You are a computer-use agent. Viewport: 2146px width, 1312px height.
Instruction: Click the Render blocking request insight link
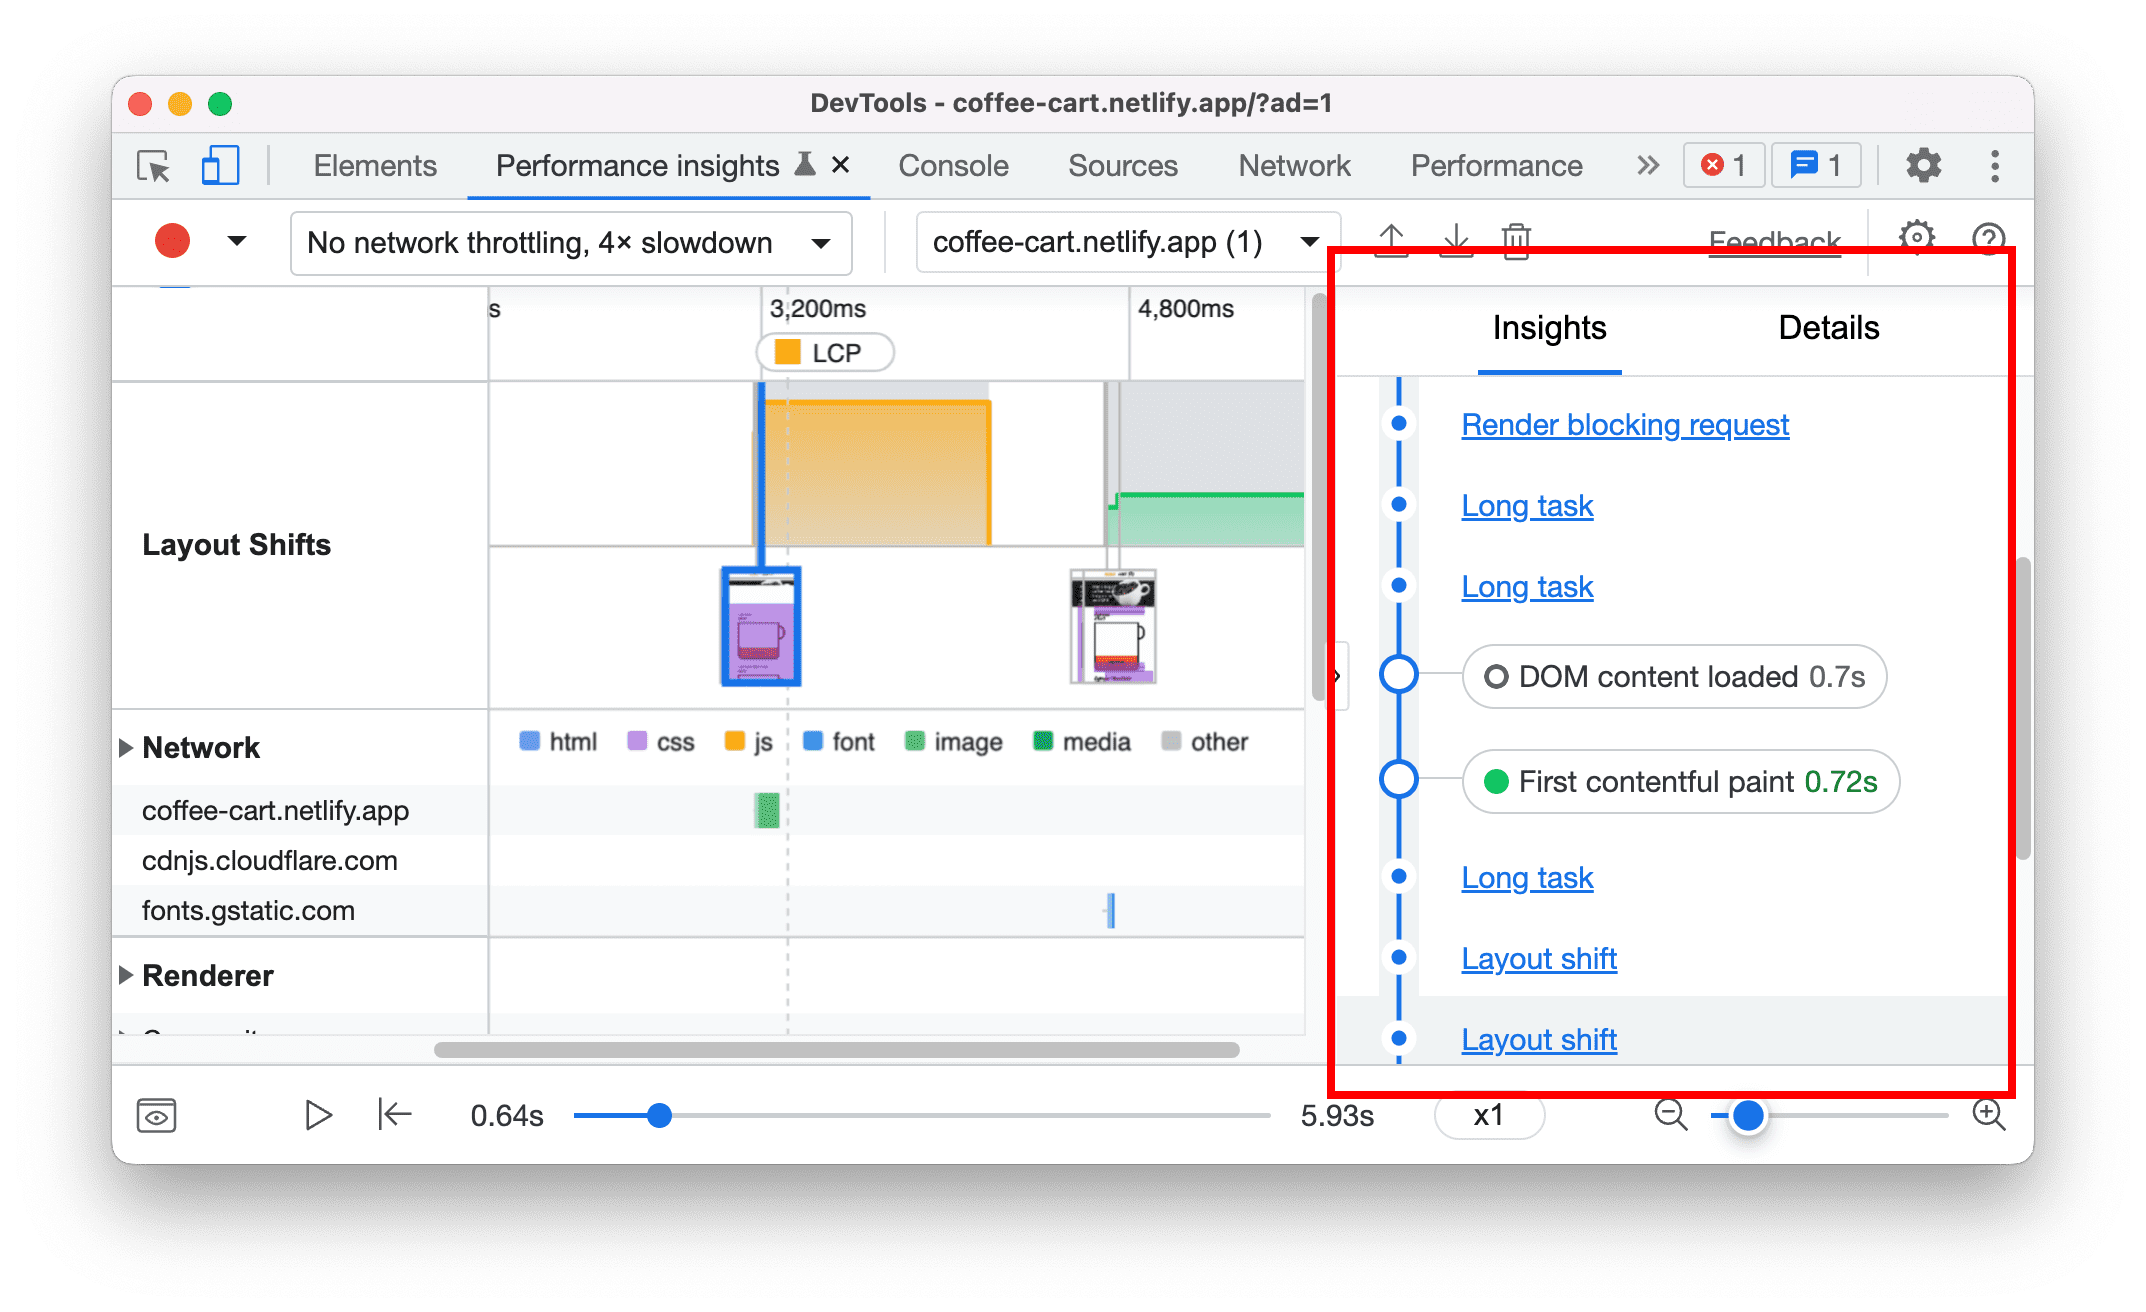tap(1625, 426)
